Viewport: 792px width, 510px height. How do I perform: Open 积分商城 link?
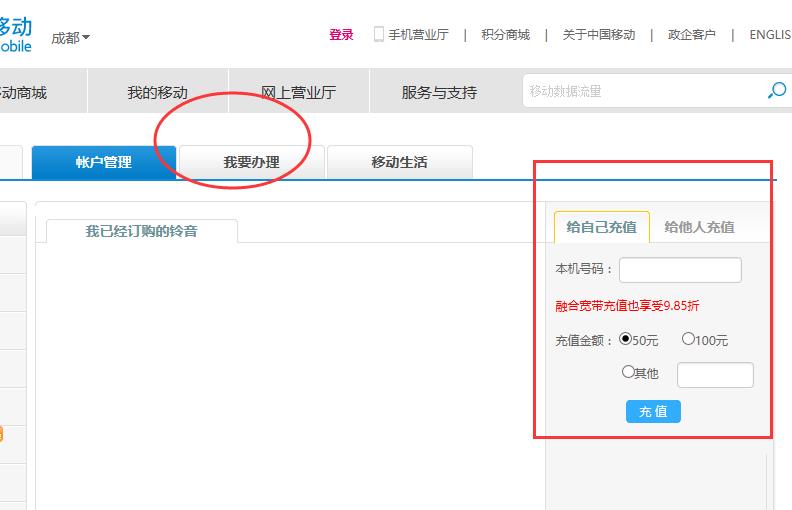pos(505,34)
